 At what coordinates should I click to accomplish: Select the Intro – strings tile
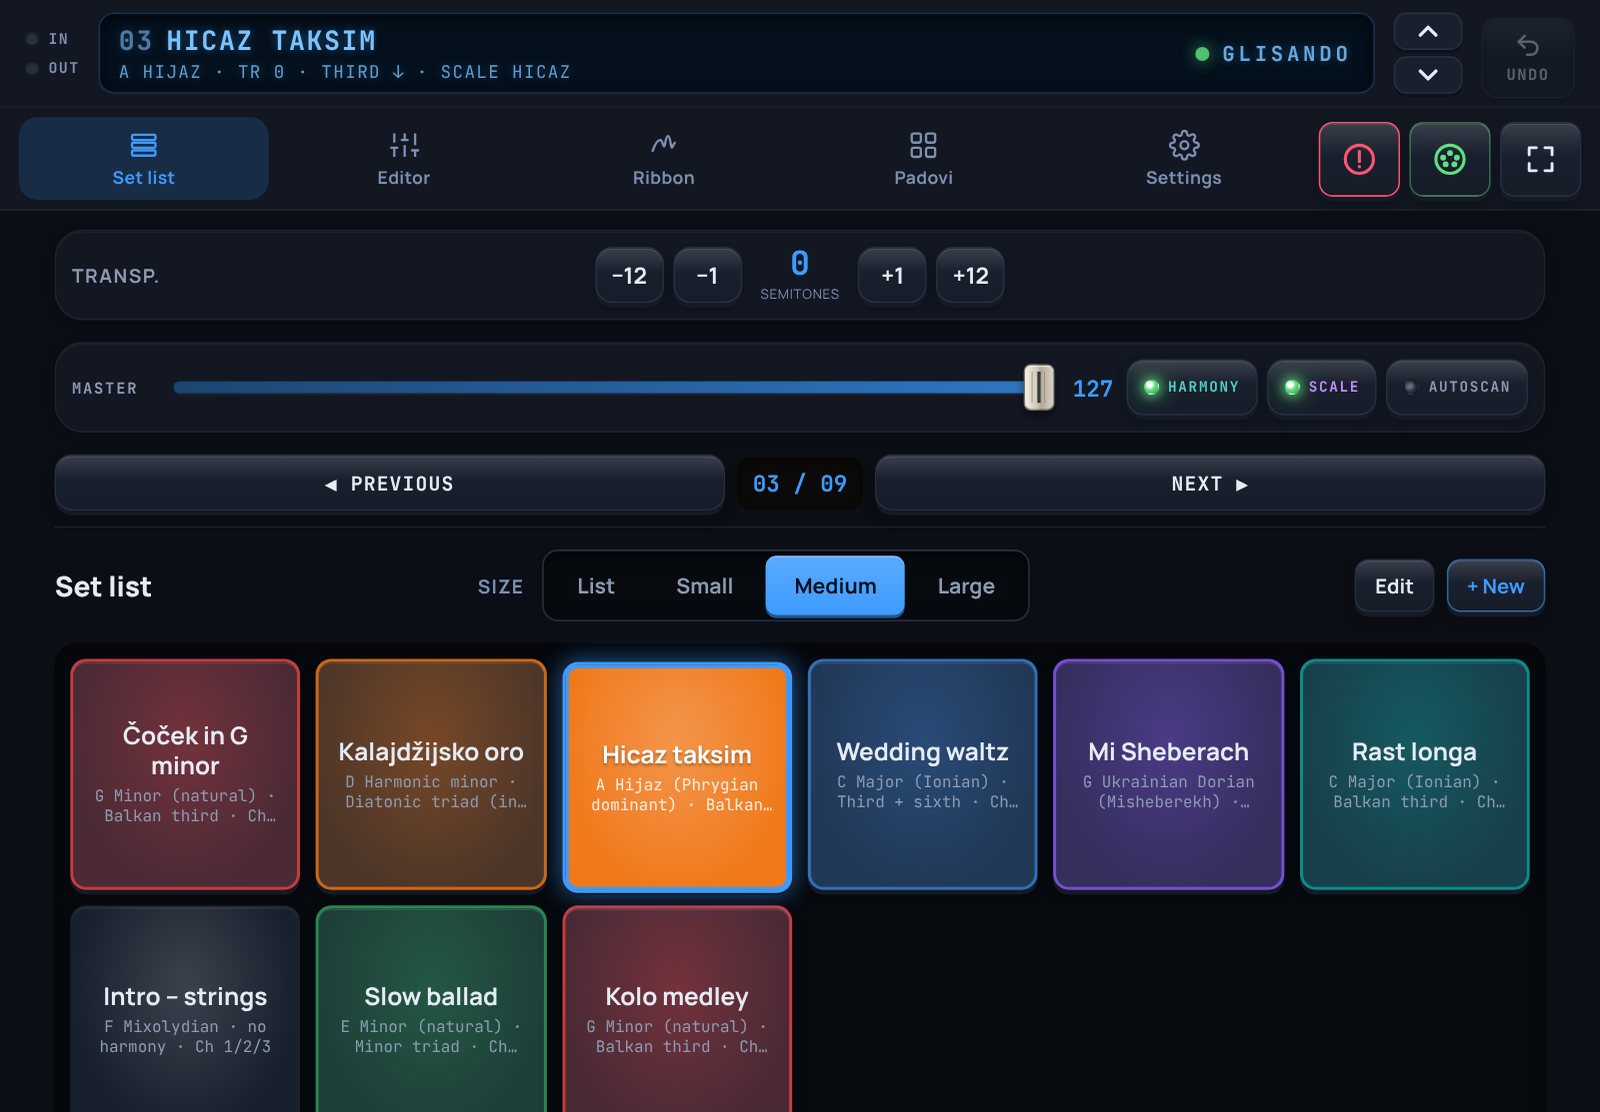(x=185, y=1009)
